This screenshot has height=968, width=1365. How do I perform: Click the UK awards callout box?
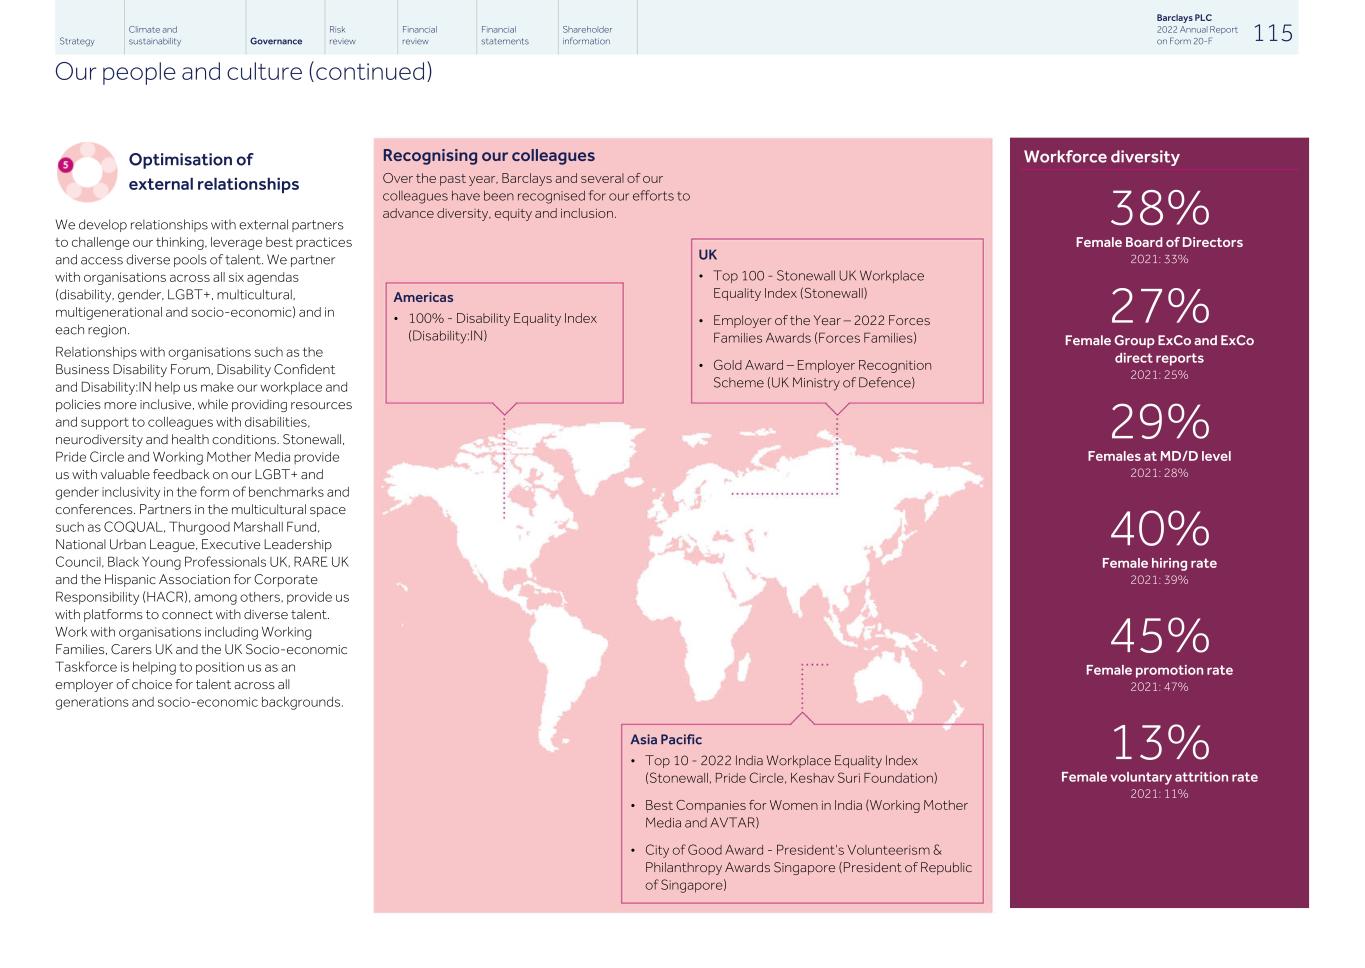click(x=836, y=320)
